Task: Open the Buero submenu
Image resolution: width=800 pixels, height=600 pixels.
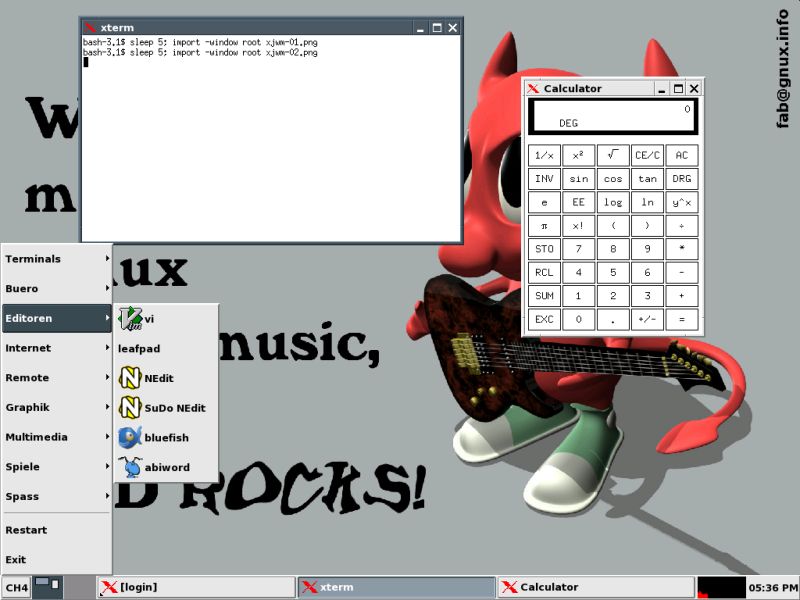Action: point(57,288)
